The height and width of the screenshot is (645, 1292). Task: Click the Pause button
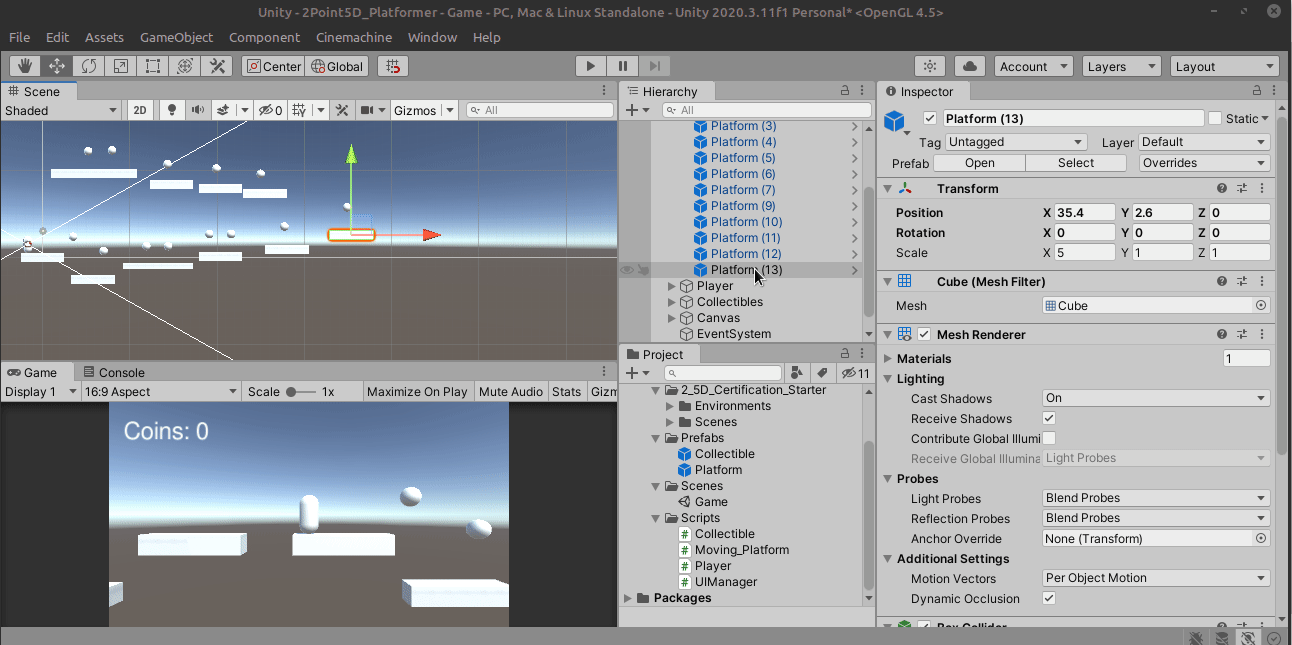tap(622, 66)
